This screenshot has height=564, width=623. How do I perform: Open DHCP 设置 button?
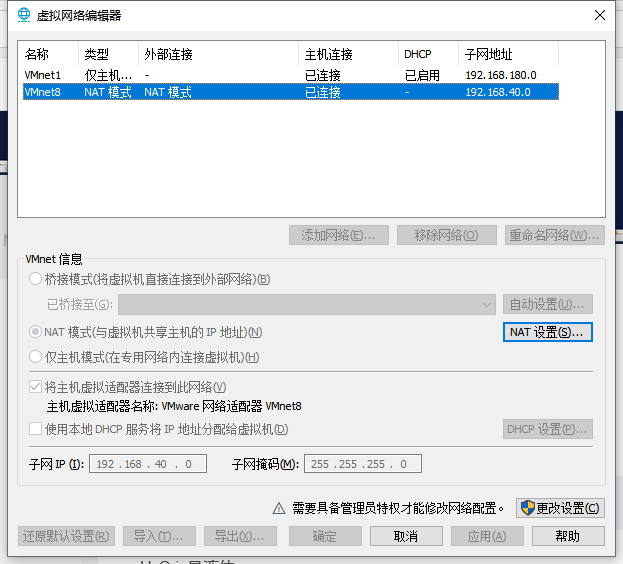coord(548,429)
